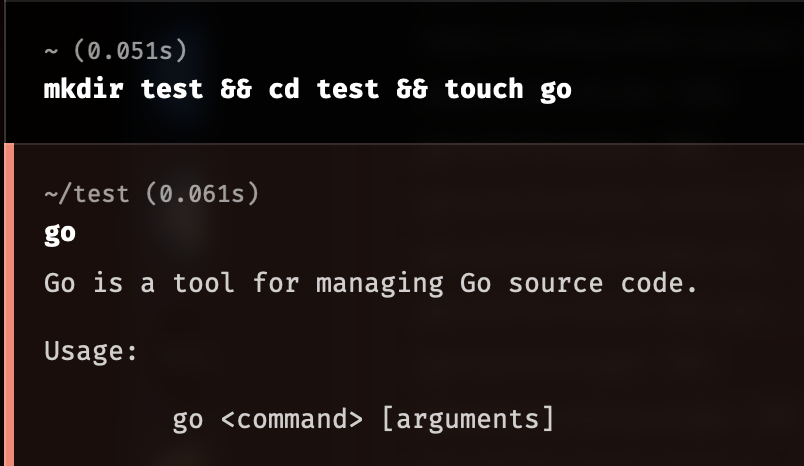Select the first block's mkdir command line
Screen dimensions: 804x466
308,90
